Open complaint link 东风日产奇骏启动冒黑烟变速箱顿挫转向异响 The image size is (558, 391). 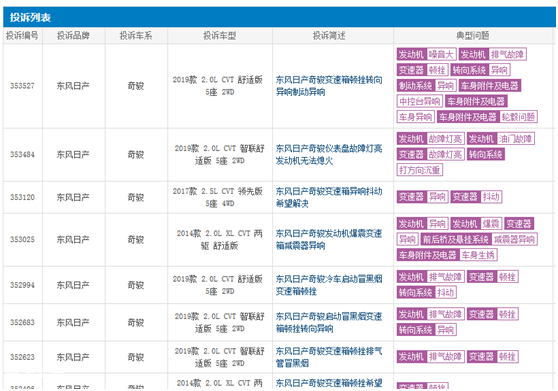pyautogui.click(x=329, y=322)
